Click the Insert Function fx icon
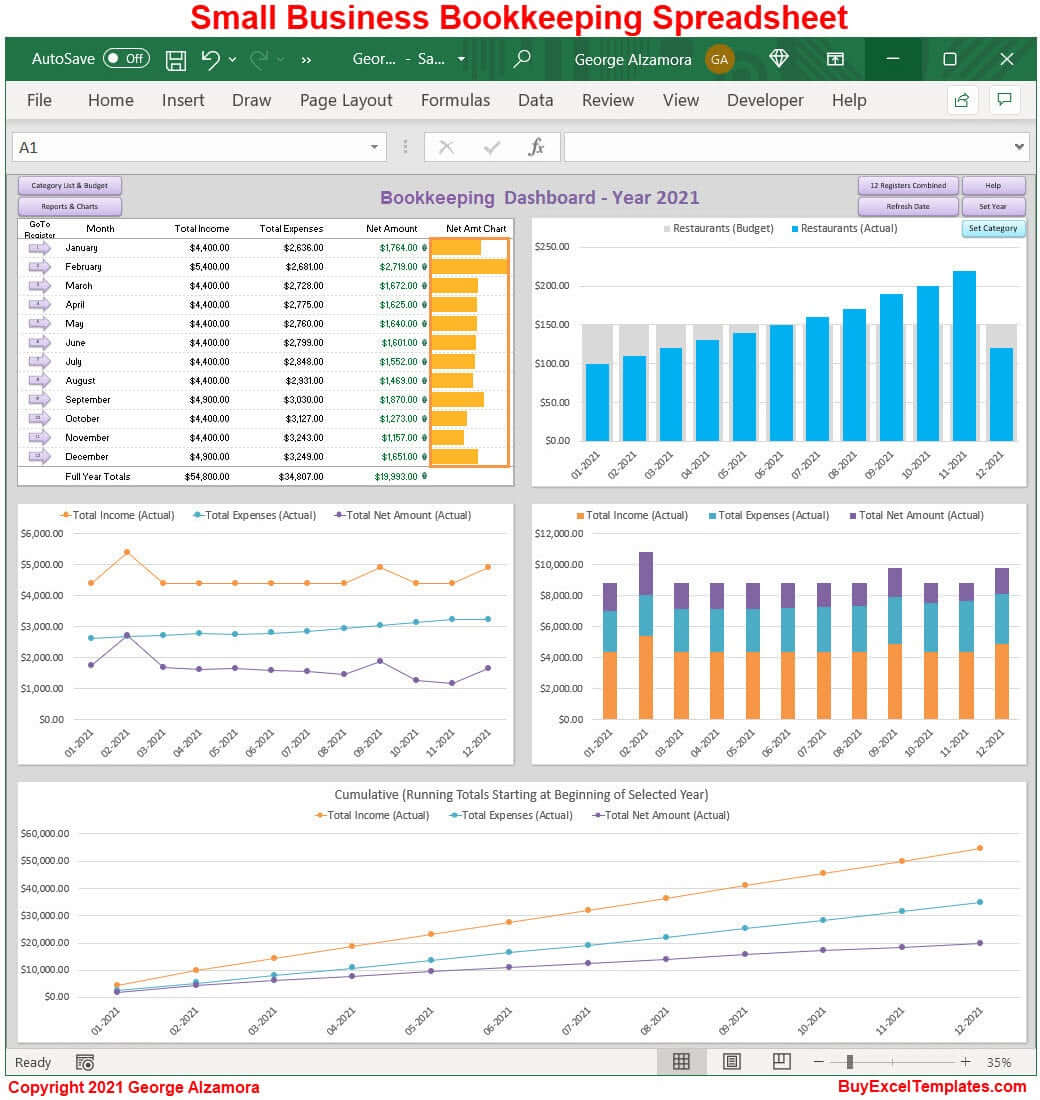 click(536, 146)
